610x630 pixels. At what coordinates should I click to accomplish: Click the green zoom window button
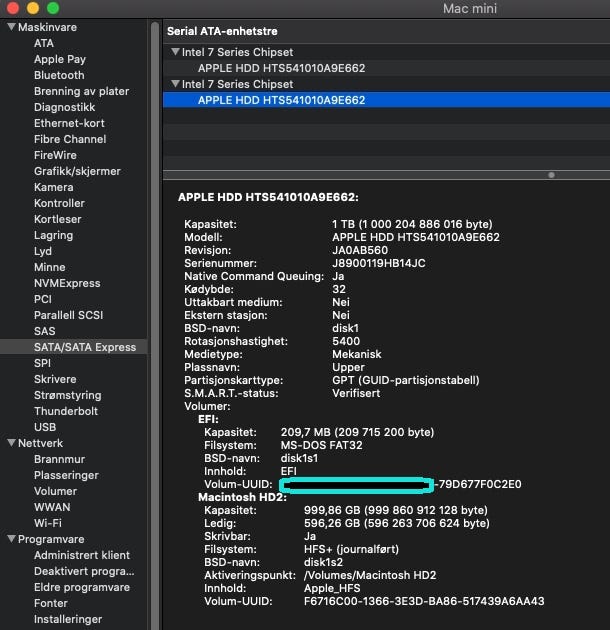tap(53, 8)
